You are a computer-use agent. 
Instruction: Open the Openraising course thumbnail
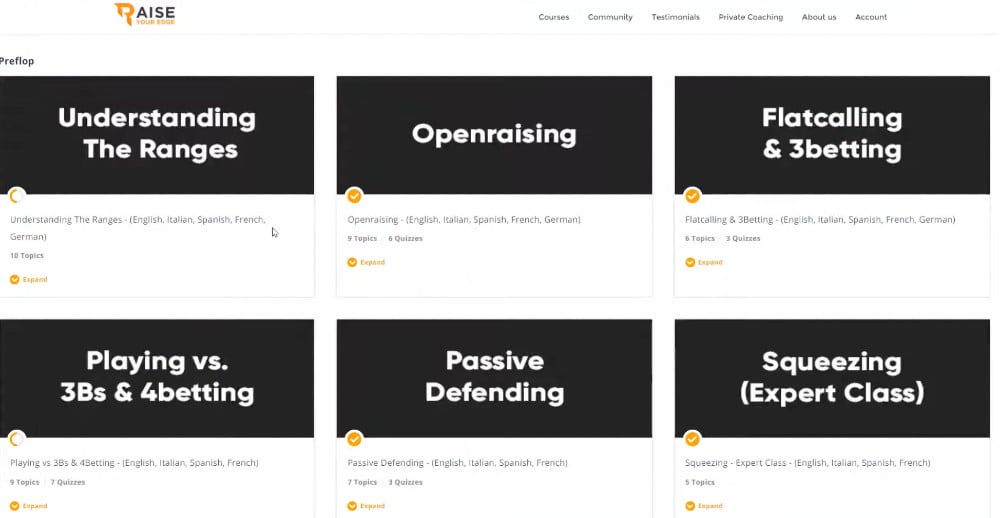click(494, 135)
